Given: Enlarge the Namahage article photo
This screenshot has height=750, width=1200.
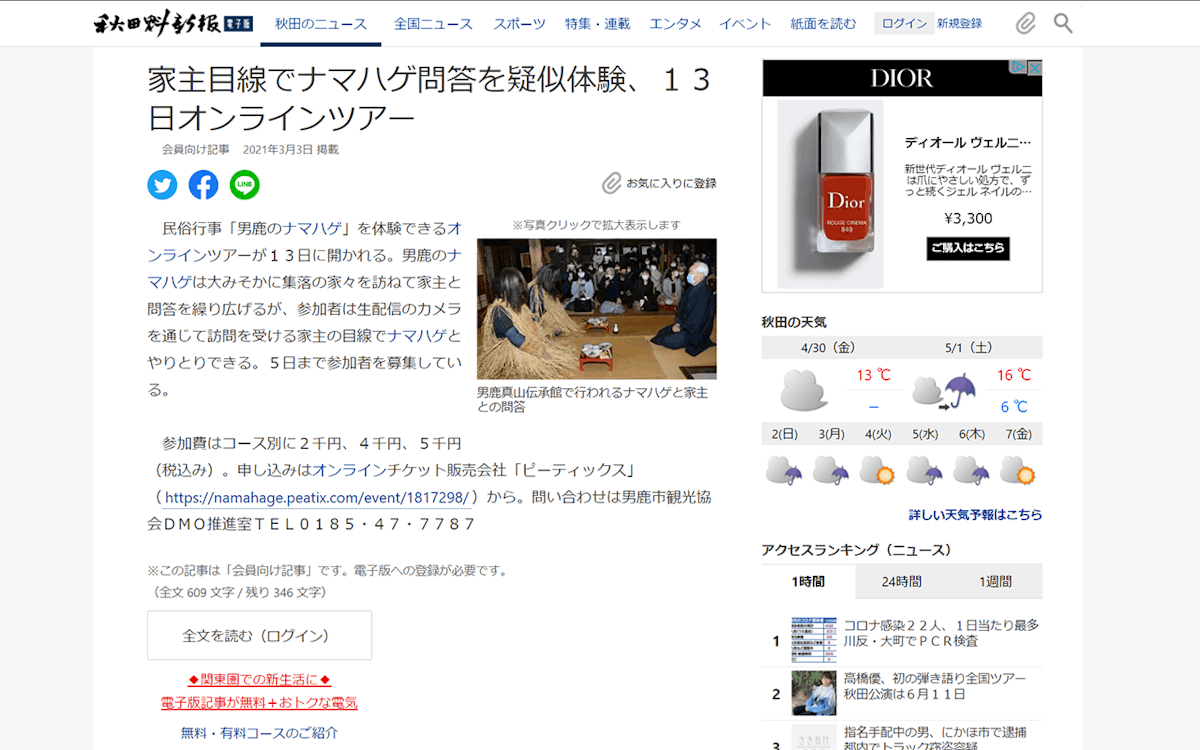Looking at the screenshot, I should (596, 308).
